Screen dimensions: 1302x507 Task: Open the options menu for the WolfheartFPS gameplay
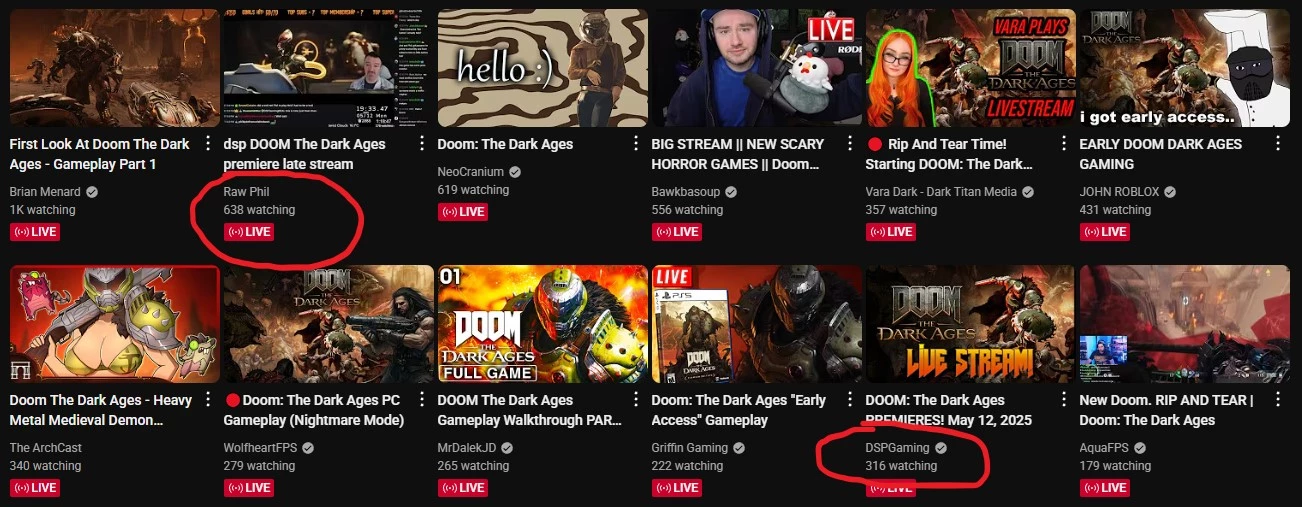pyautogui.click(x=422, y=400)
